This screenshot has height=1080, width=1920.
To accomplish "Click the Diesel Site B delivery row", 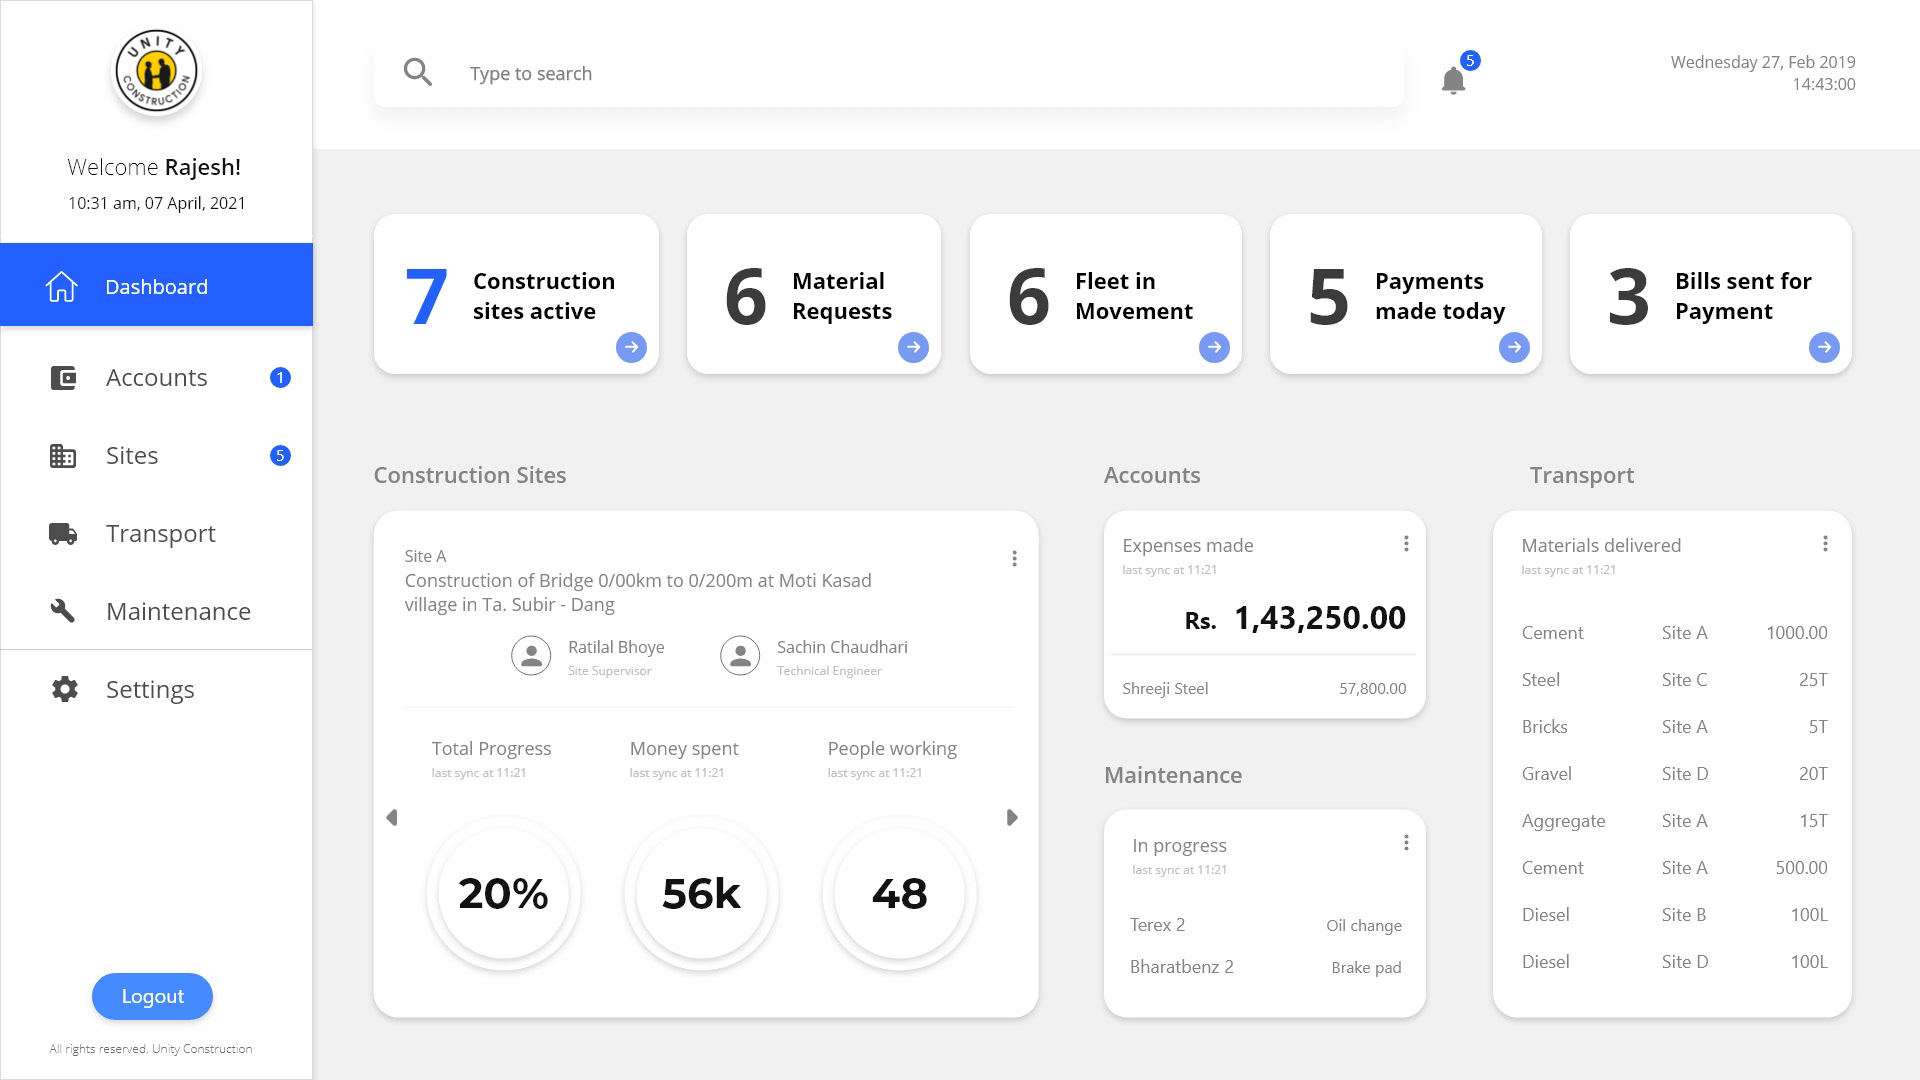I will 1674,915.
